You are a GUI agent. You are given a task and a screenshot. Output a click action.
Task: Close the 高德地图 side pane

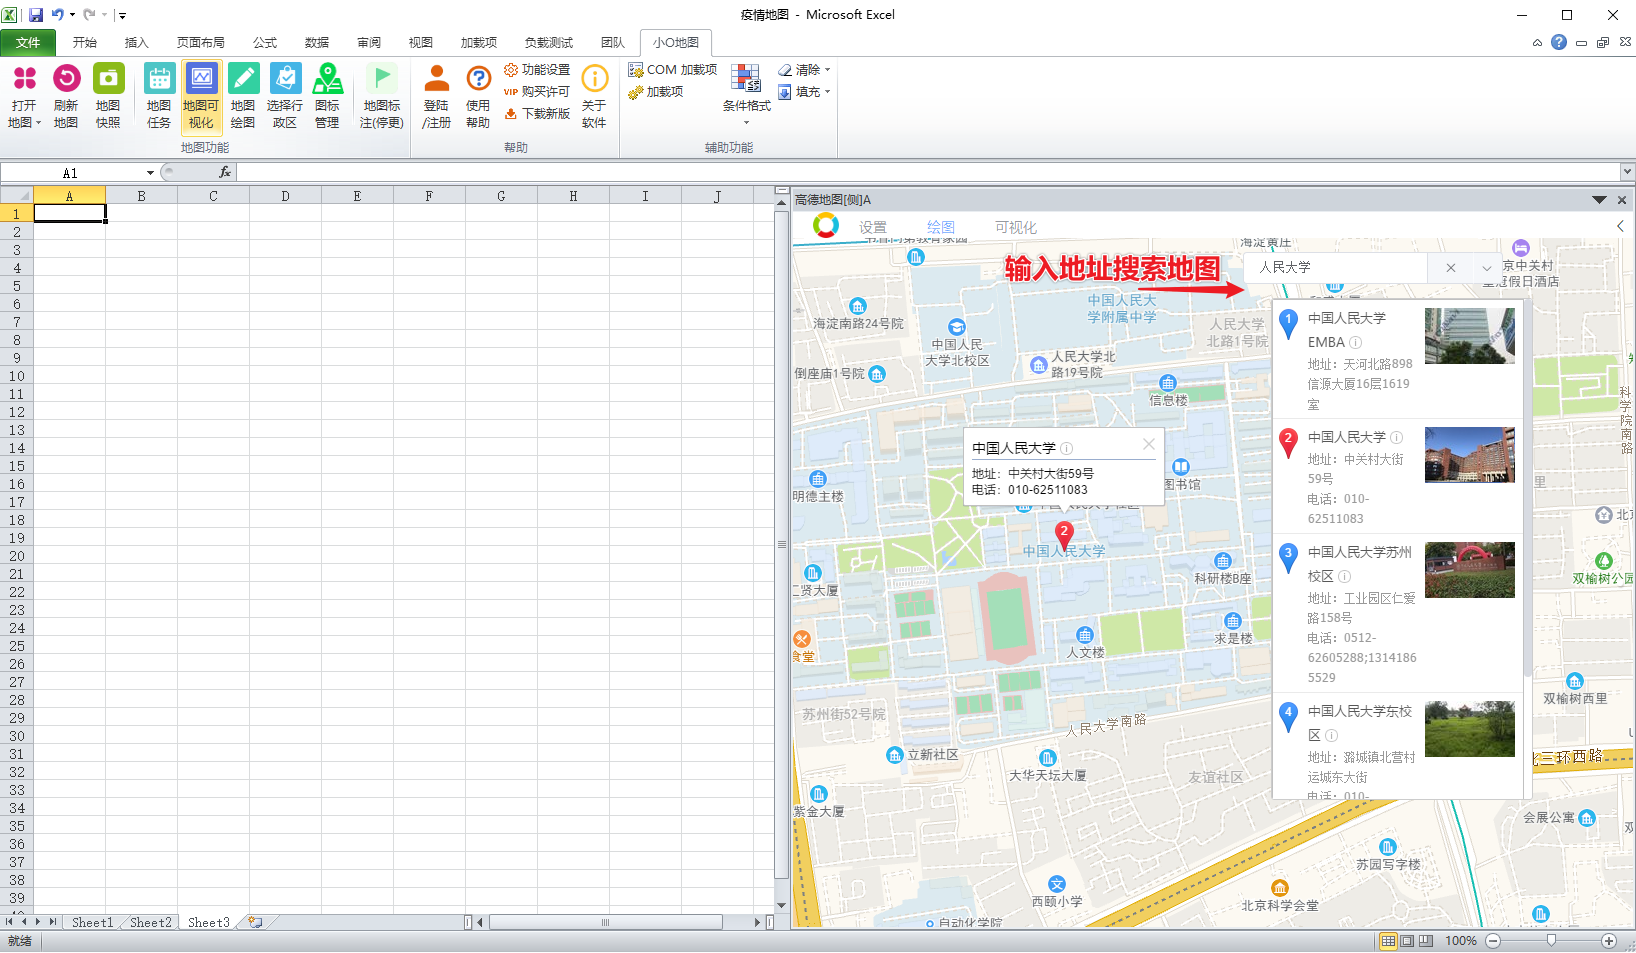point(1622,200)
